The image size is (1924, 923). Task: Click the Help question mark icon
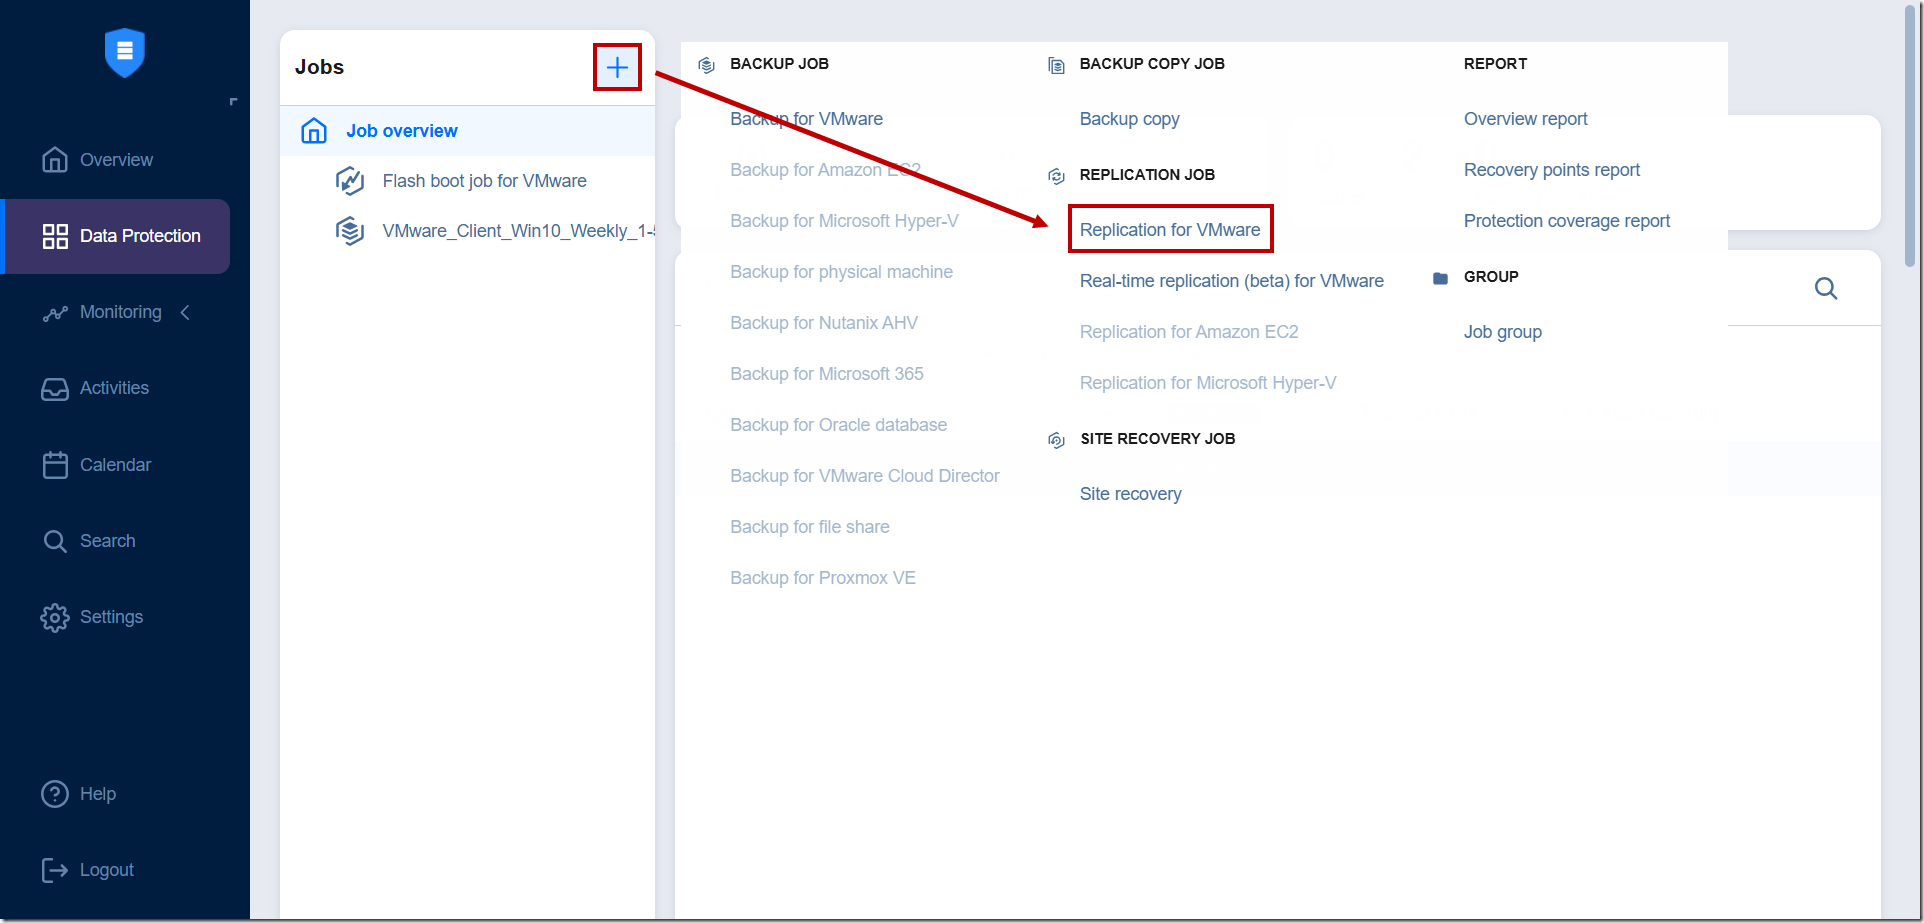(55, 794)
